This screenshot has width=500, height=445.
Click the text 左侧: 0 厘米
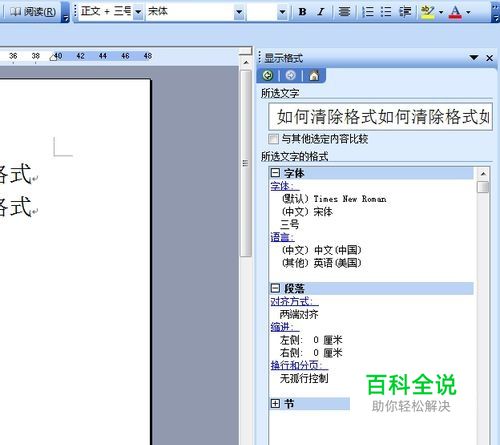tap(311, 340)
